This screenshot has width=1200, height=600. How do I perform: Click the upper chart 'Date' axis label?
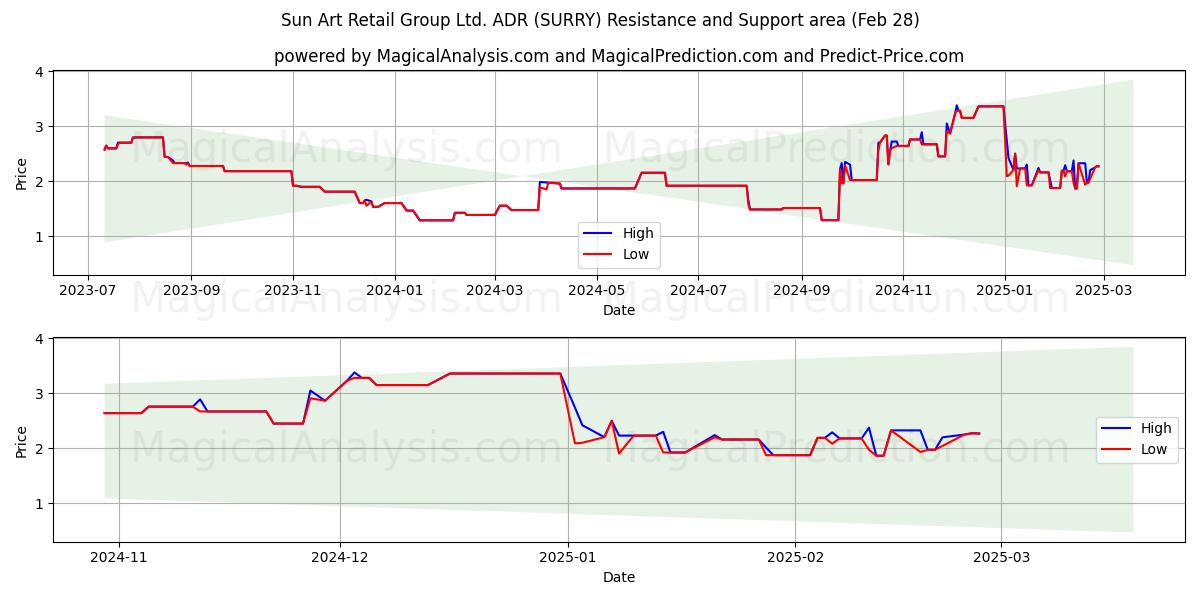click(x=619, y=311)
